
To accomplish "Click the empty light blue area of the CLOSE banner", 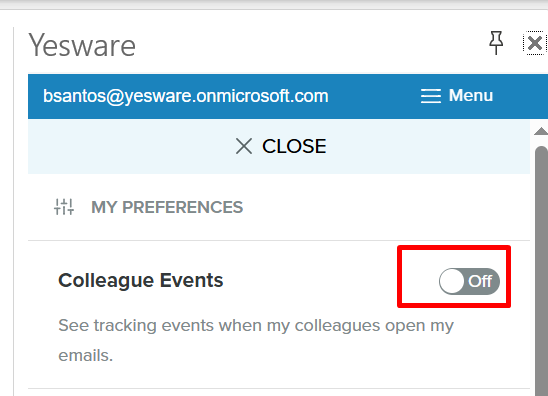I will (428, 146).
